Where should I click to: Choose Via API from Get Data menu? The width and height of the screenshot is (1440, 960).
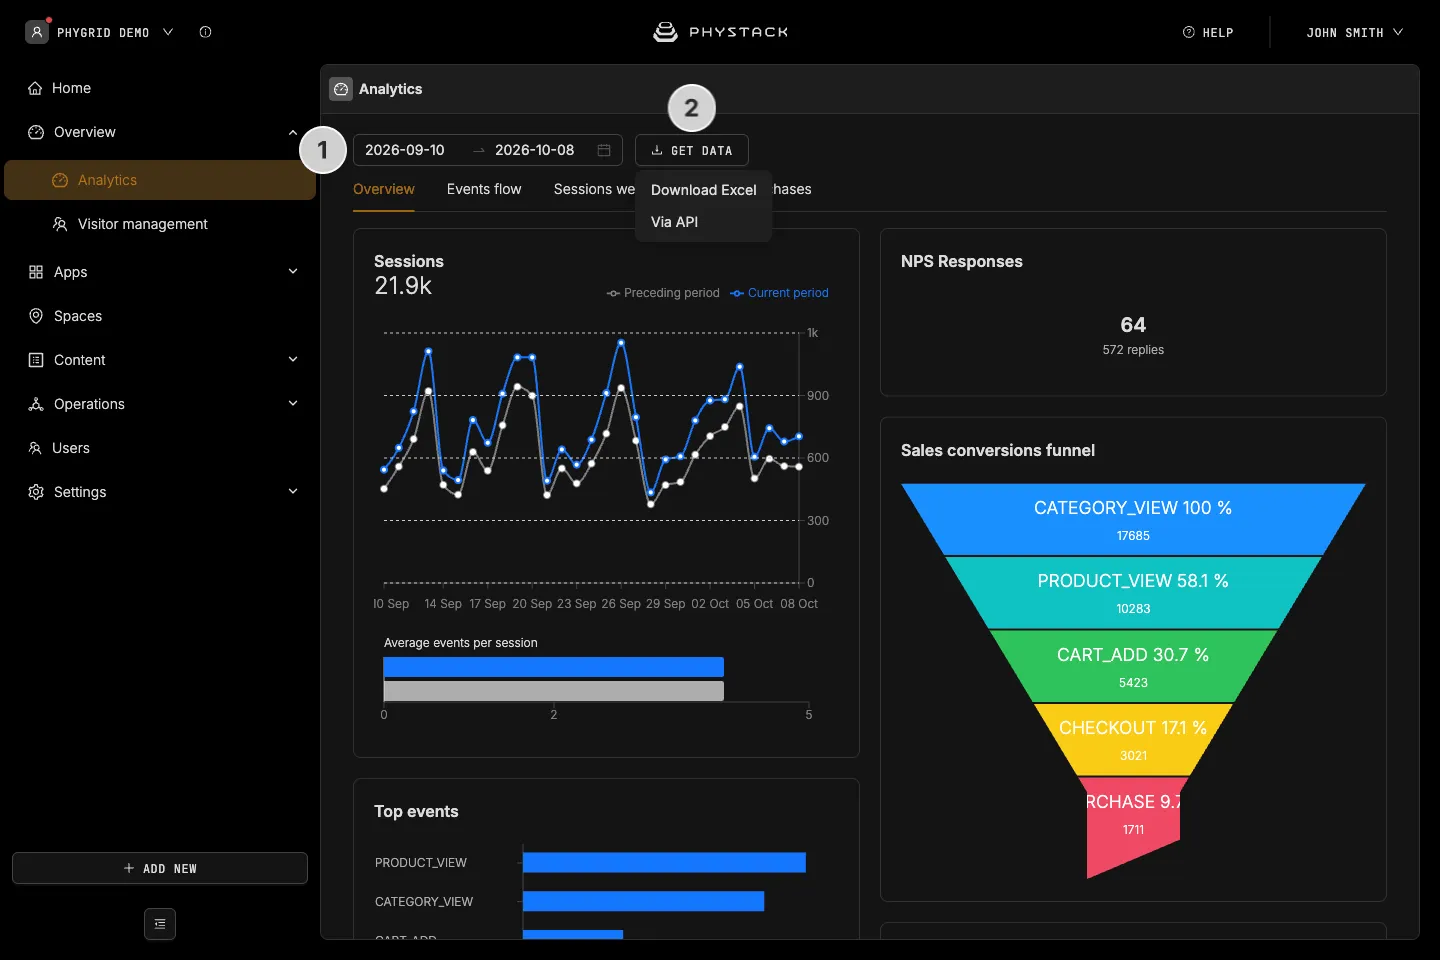704,222
